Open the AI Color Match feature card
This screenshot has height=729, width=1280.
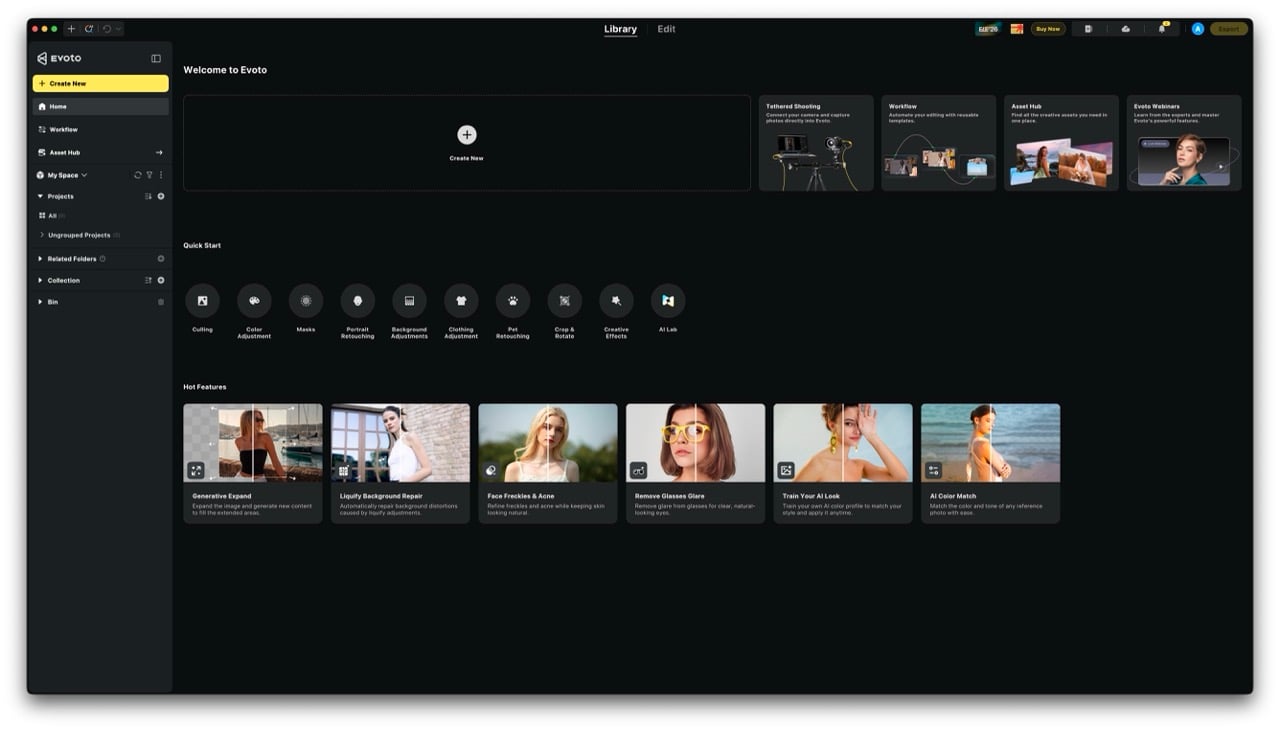point(991,463)
